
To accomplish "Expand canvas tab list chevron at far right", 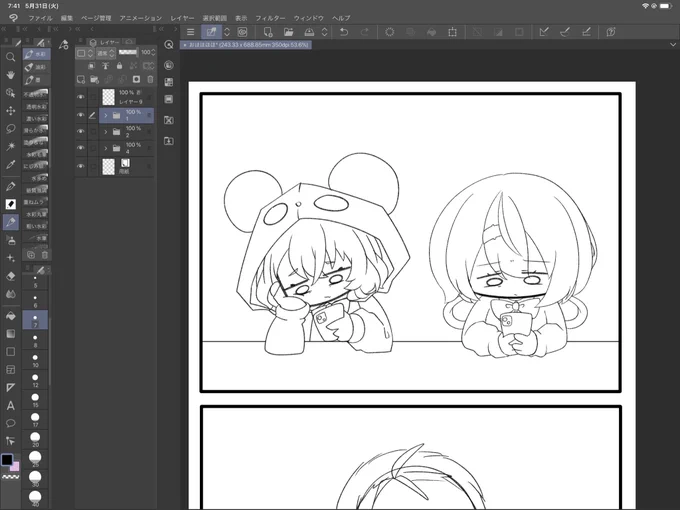I will point(673,45).
